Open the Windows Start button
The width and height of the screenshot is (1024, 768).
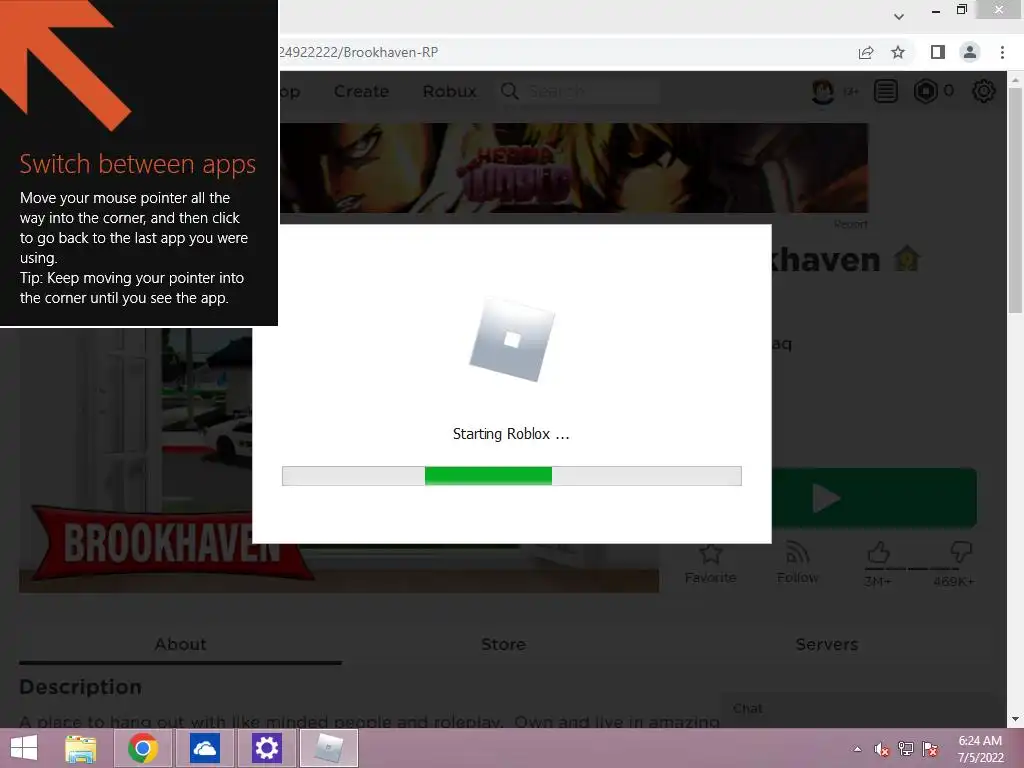click(24, 748)
